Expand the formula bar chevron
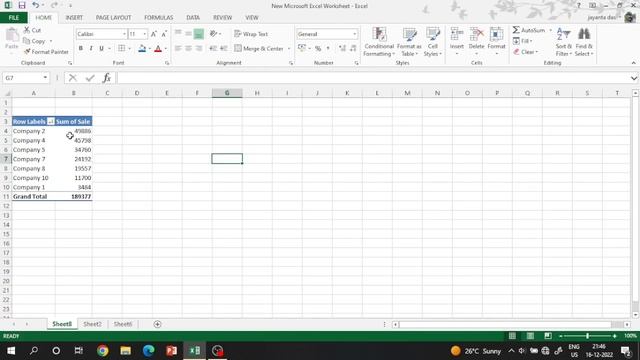Viewport: 640px width, 360px height. (x=633, y=78)
